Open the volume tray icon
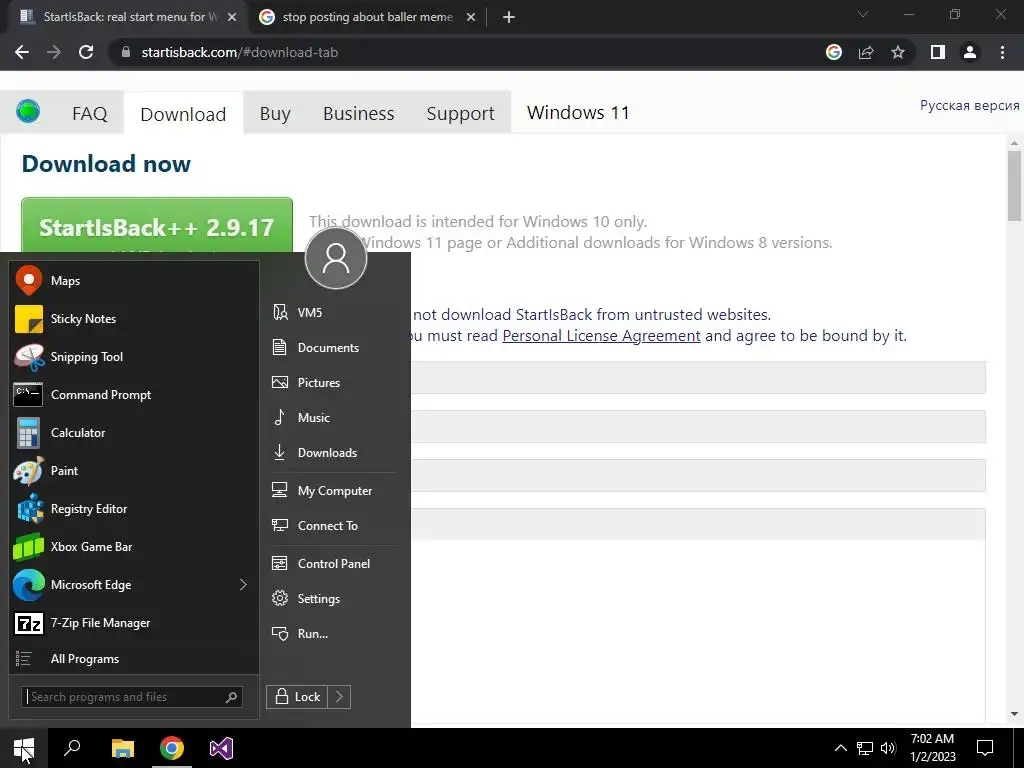The height and width of the screenshot is (768, 1024). coord(888,748)
